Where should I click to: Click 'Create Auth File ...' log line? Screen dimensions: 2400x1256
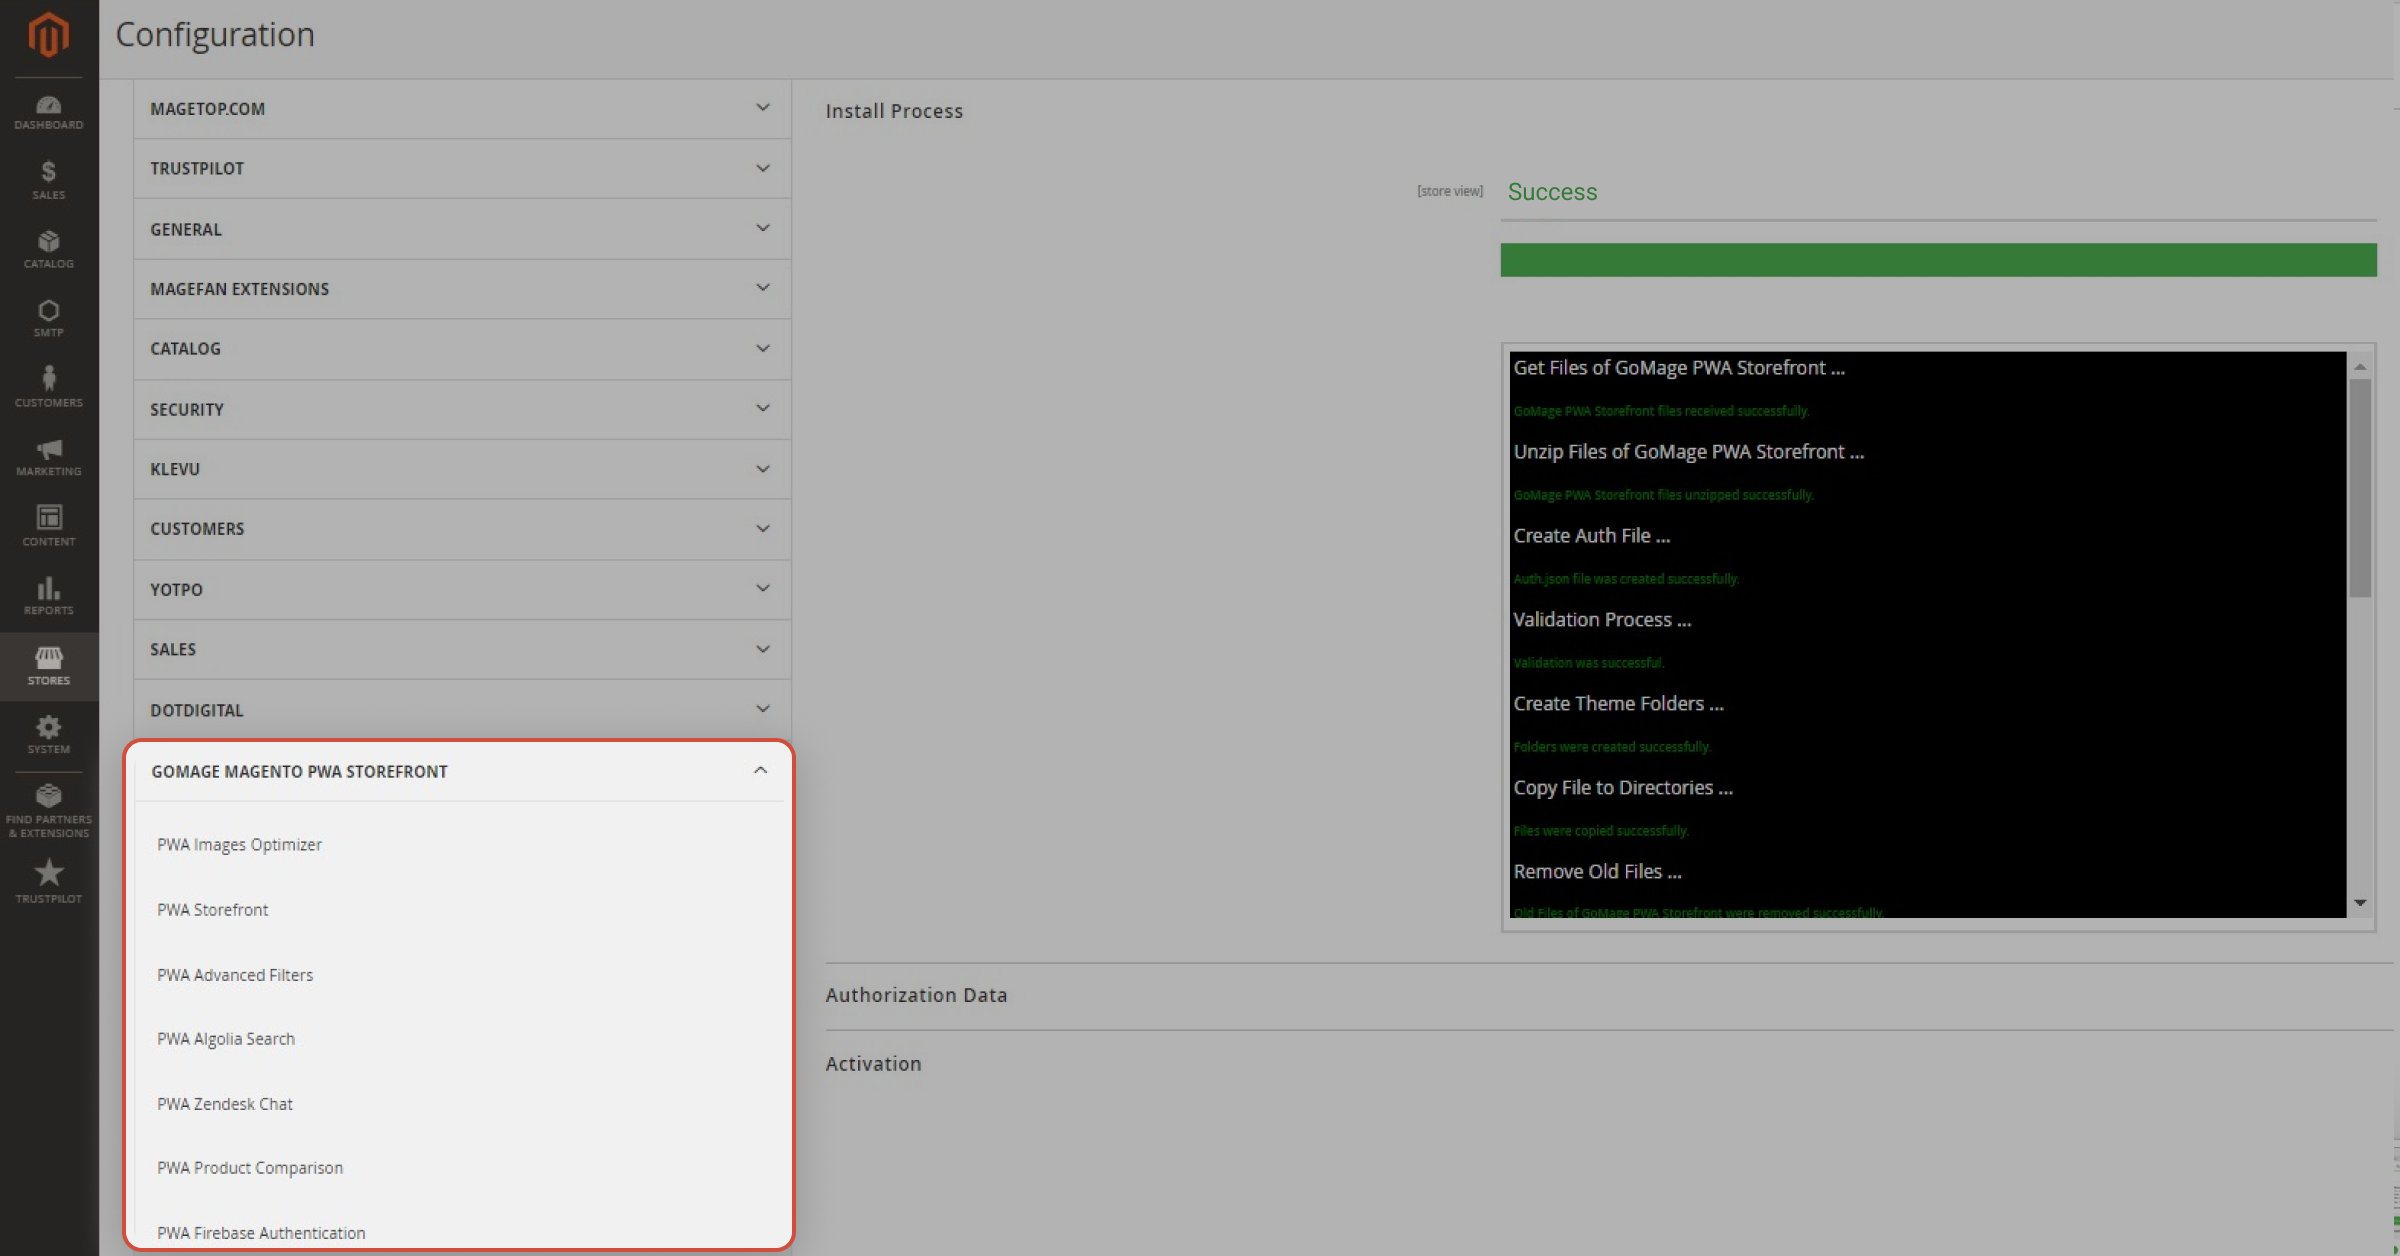1592,536
